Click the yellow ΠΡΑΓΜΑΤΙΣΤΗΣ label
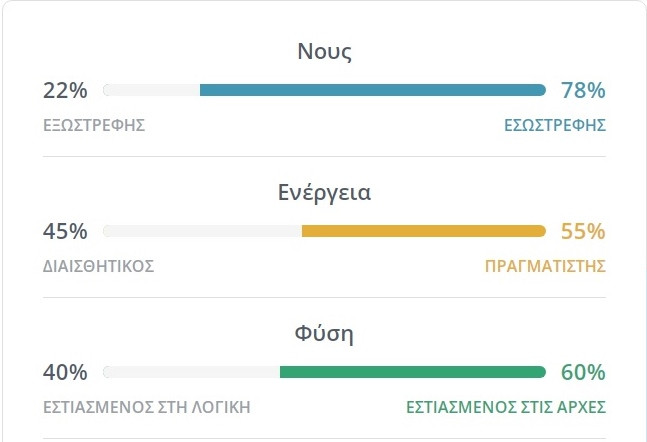647x442 pixels. tap(545, 266)
